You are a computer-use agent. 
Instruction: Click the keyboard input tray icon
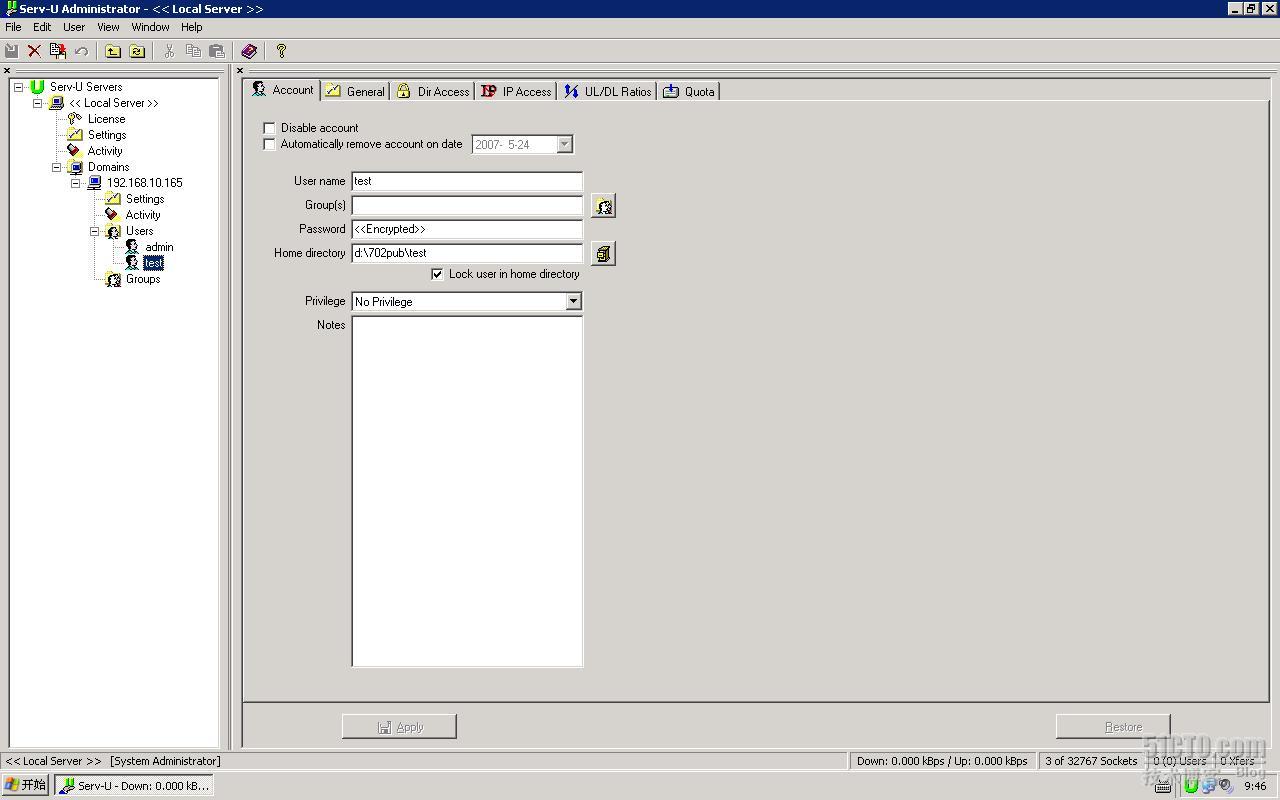point(1163,786)
